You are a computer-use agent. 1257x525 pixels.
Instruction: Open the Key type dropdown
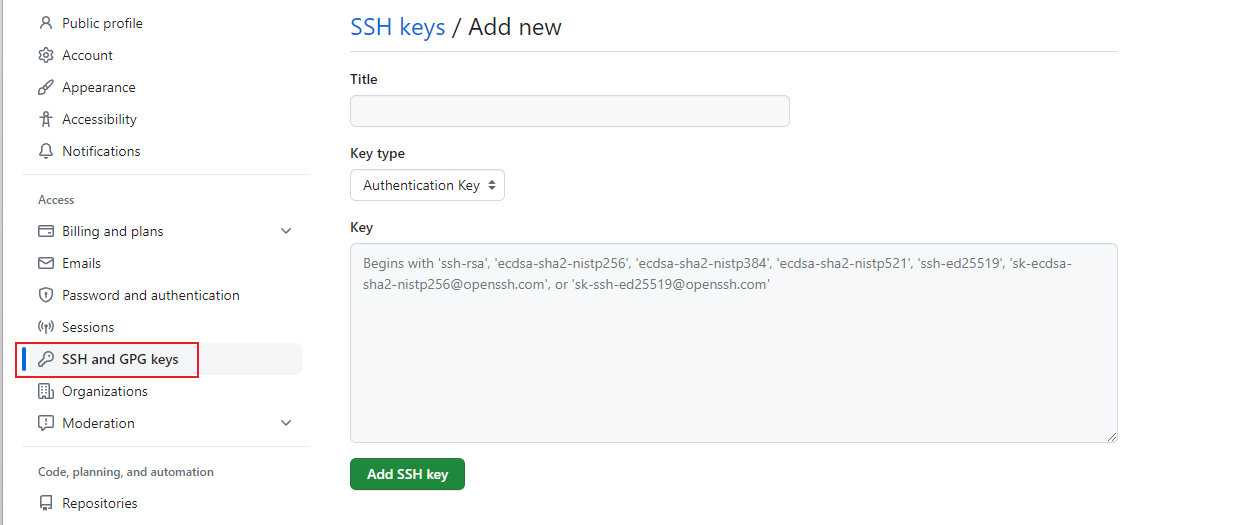(427, 185)
